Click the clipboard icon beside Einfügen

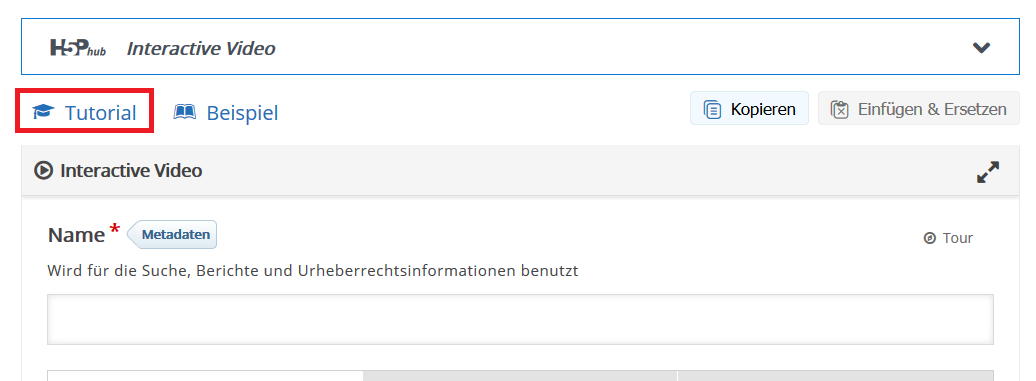(x=839, y=109)
